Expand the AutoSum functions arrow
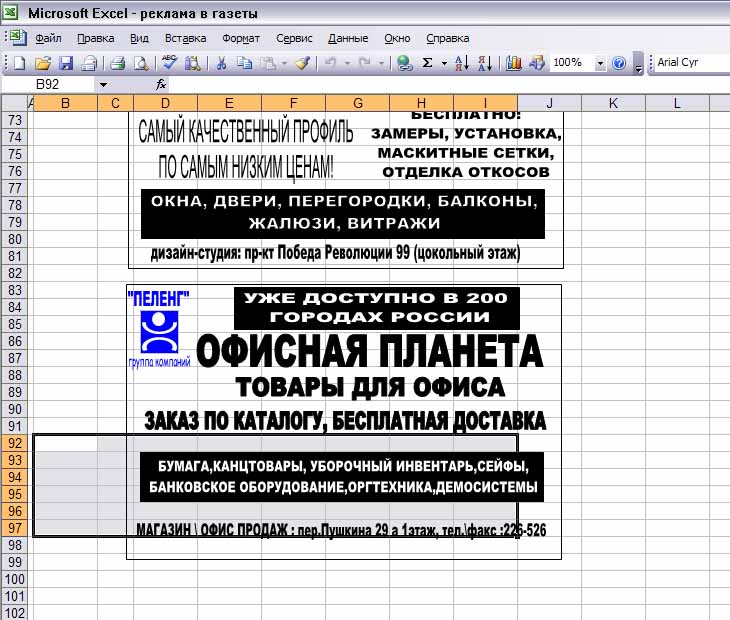The height and width of the screenshot is (620, 730). point(444,63)
